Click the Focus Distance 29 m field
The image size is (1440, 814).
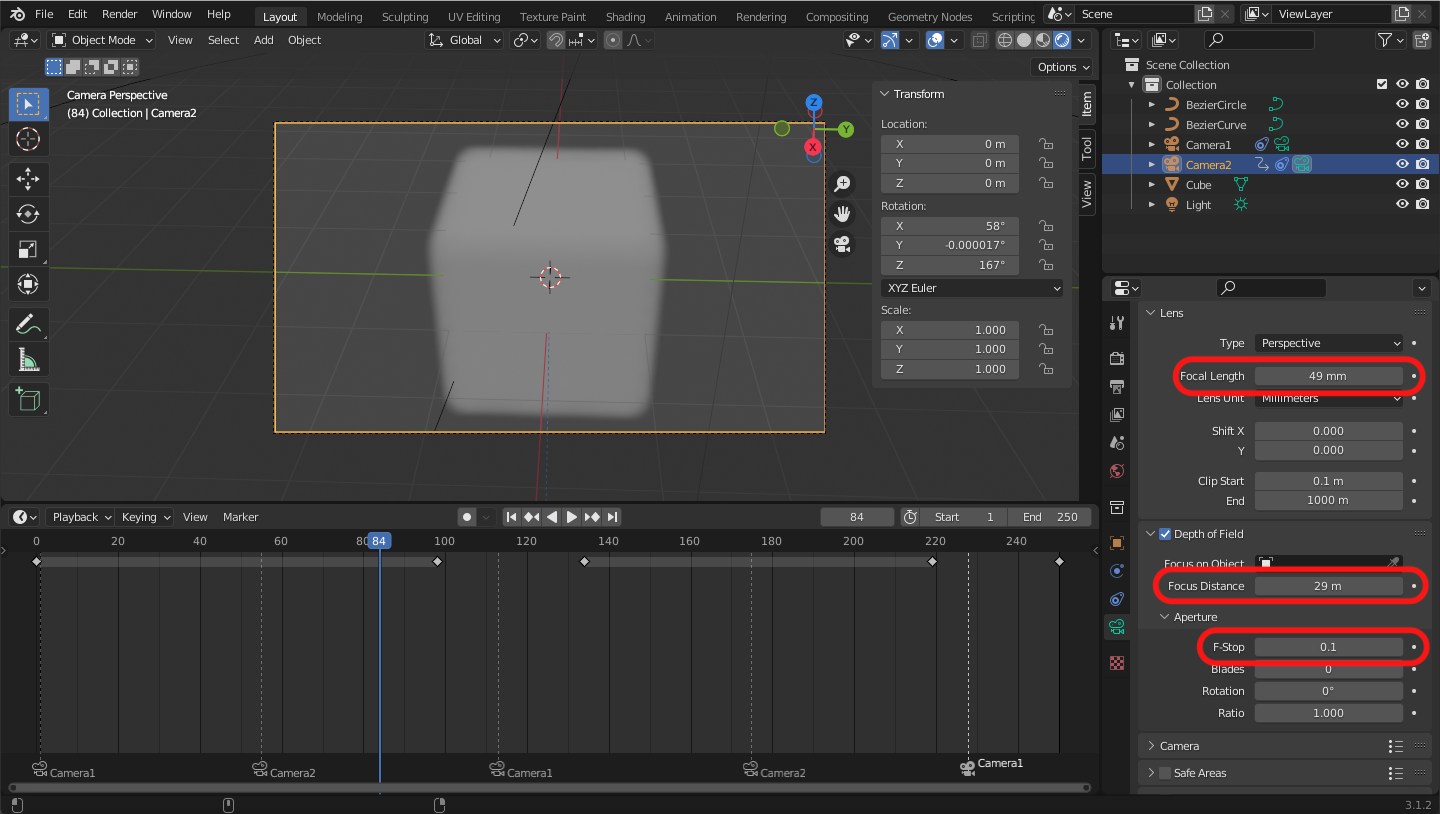click(x=1328, y=586)
